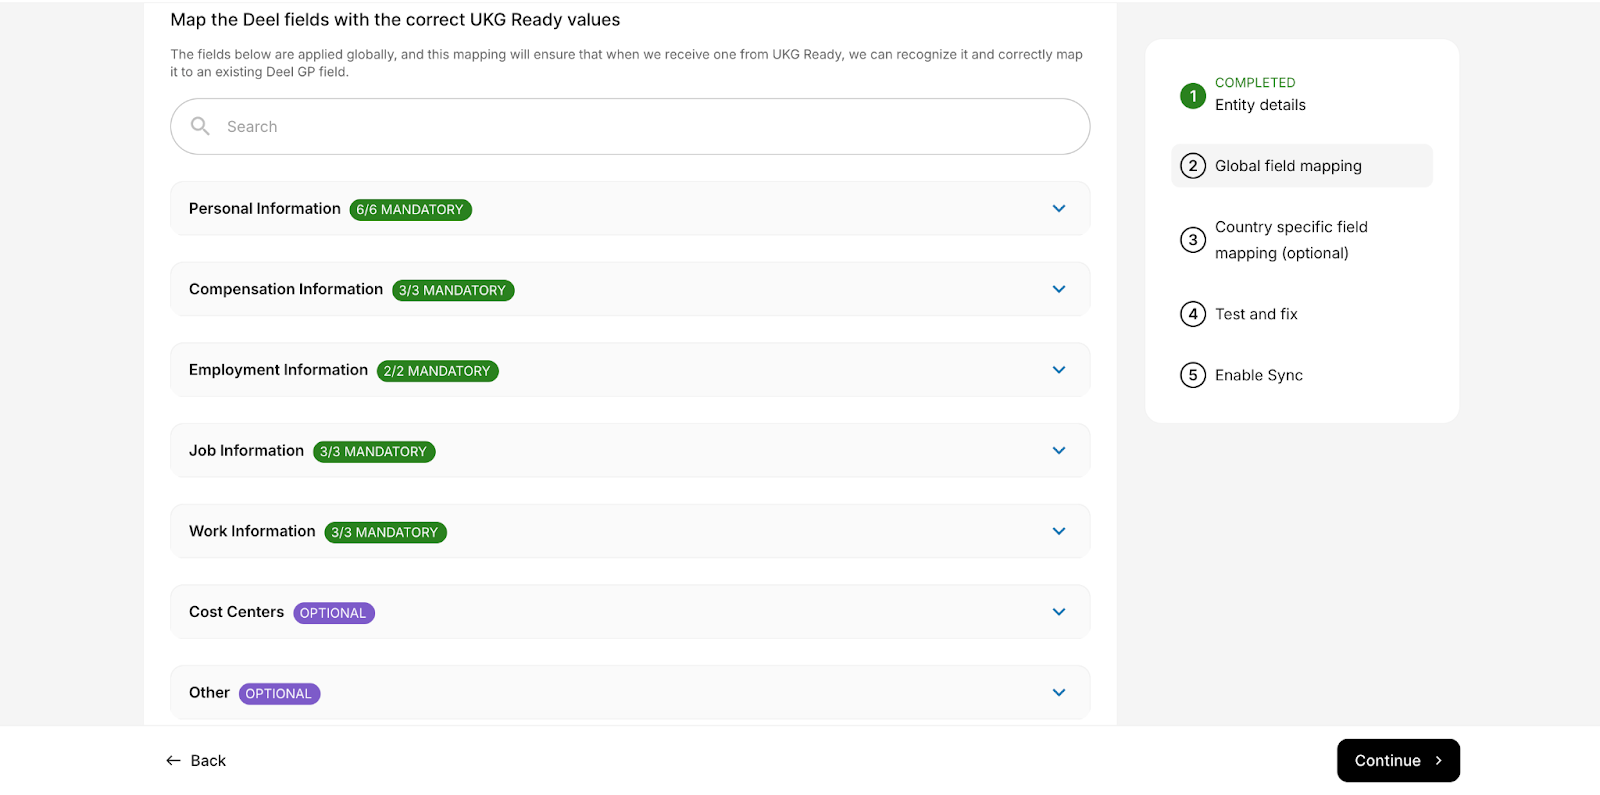Click the Cost Centers heading
This screenshot has width=1600, height=795.
236,612
